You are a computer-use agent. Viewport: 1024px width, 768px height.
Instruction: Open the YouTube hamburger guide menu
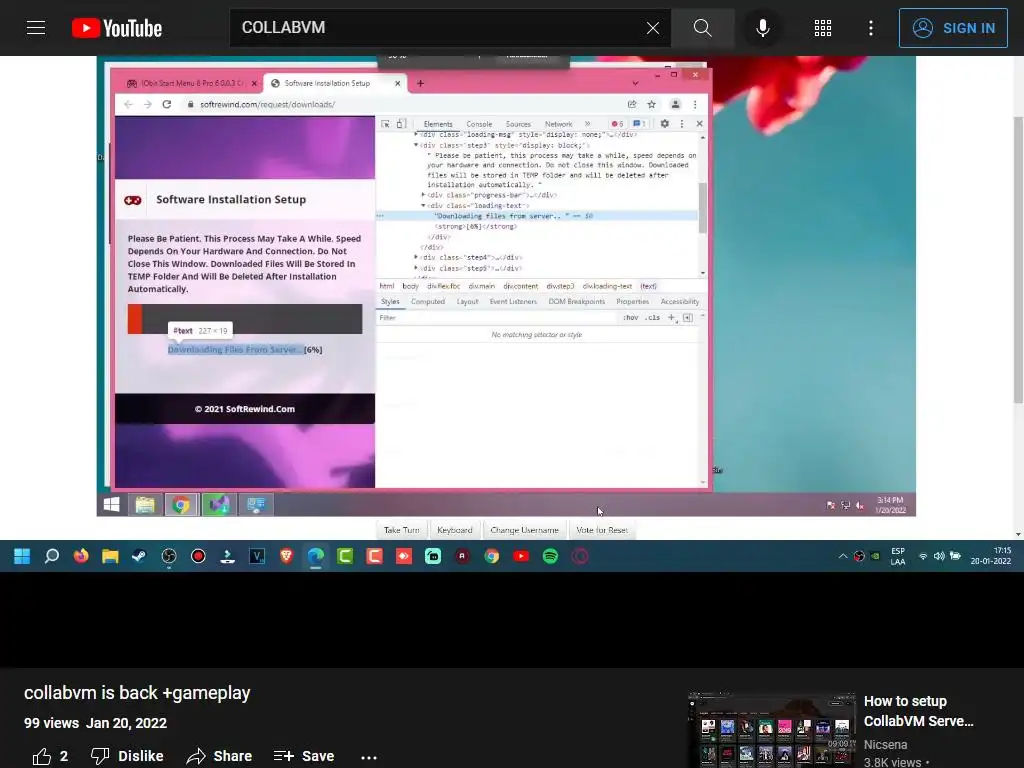tap(36, 28)
